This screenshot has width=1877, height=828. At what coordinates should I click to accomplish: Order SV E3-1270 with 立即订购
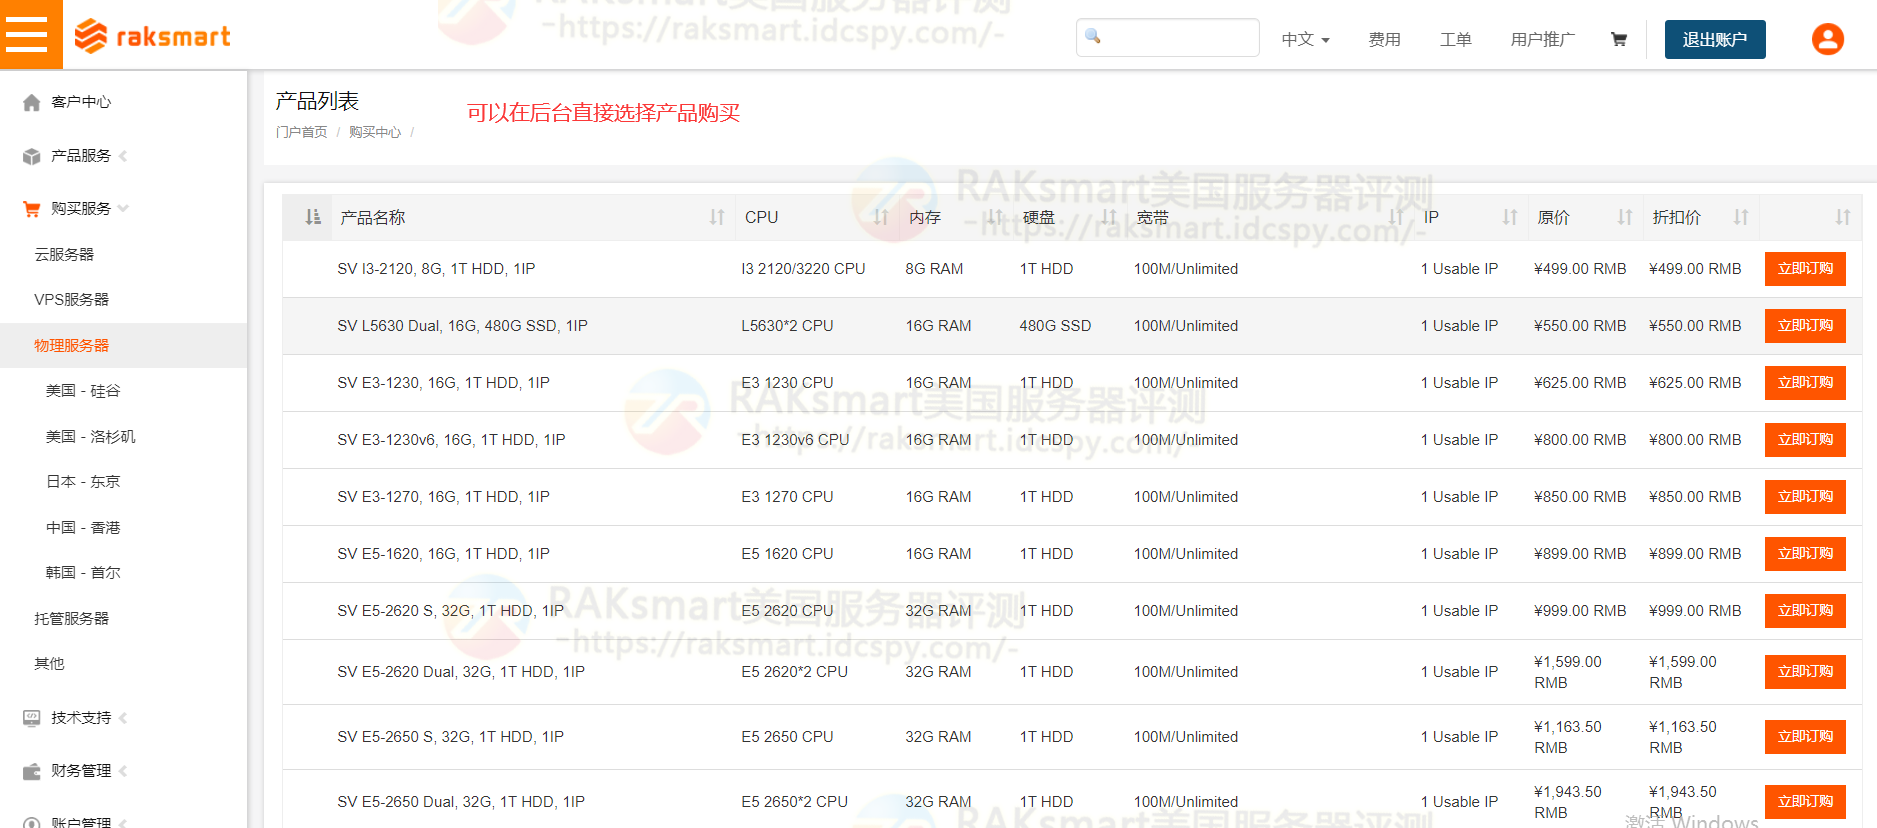tap(1805, 497)
